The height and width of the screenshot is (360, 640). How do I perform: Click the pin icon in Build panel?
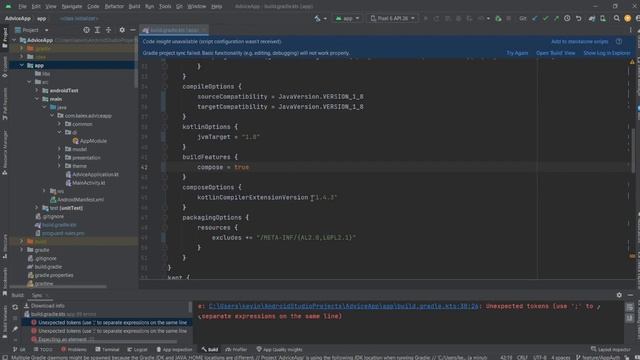[x=15, y=329]
